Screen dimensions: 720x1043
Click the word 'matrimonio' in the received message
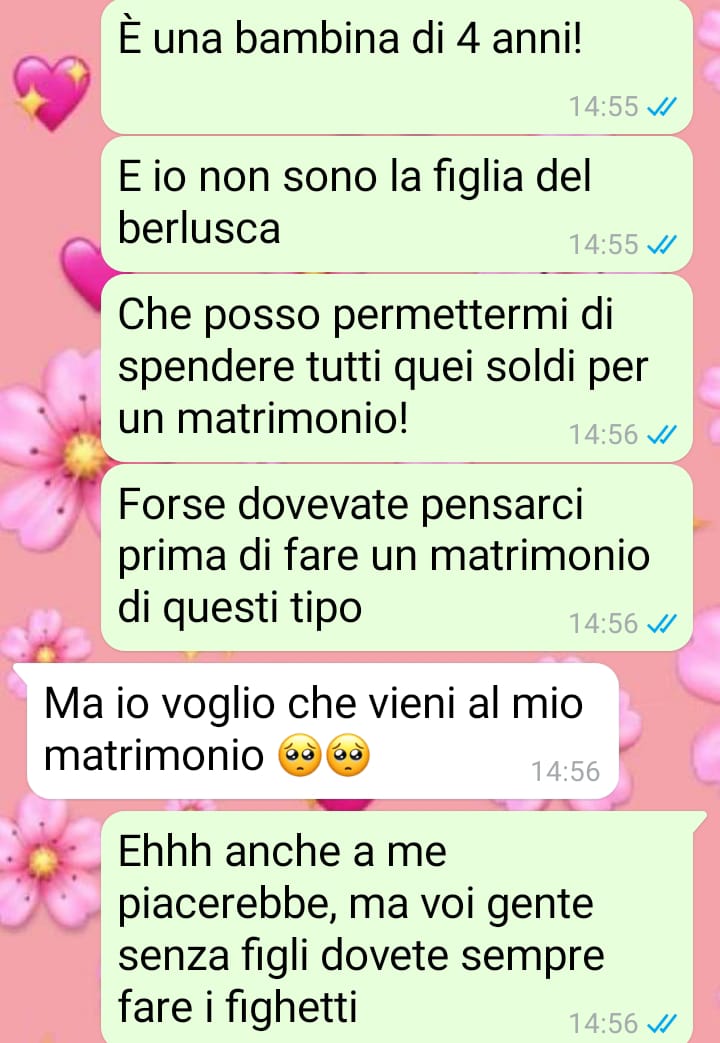[x=154, y=756]
